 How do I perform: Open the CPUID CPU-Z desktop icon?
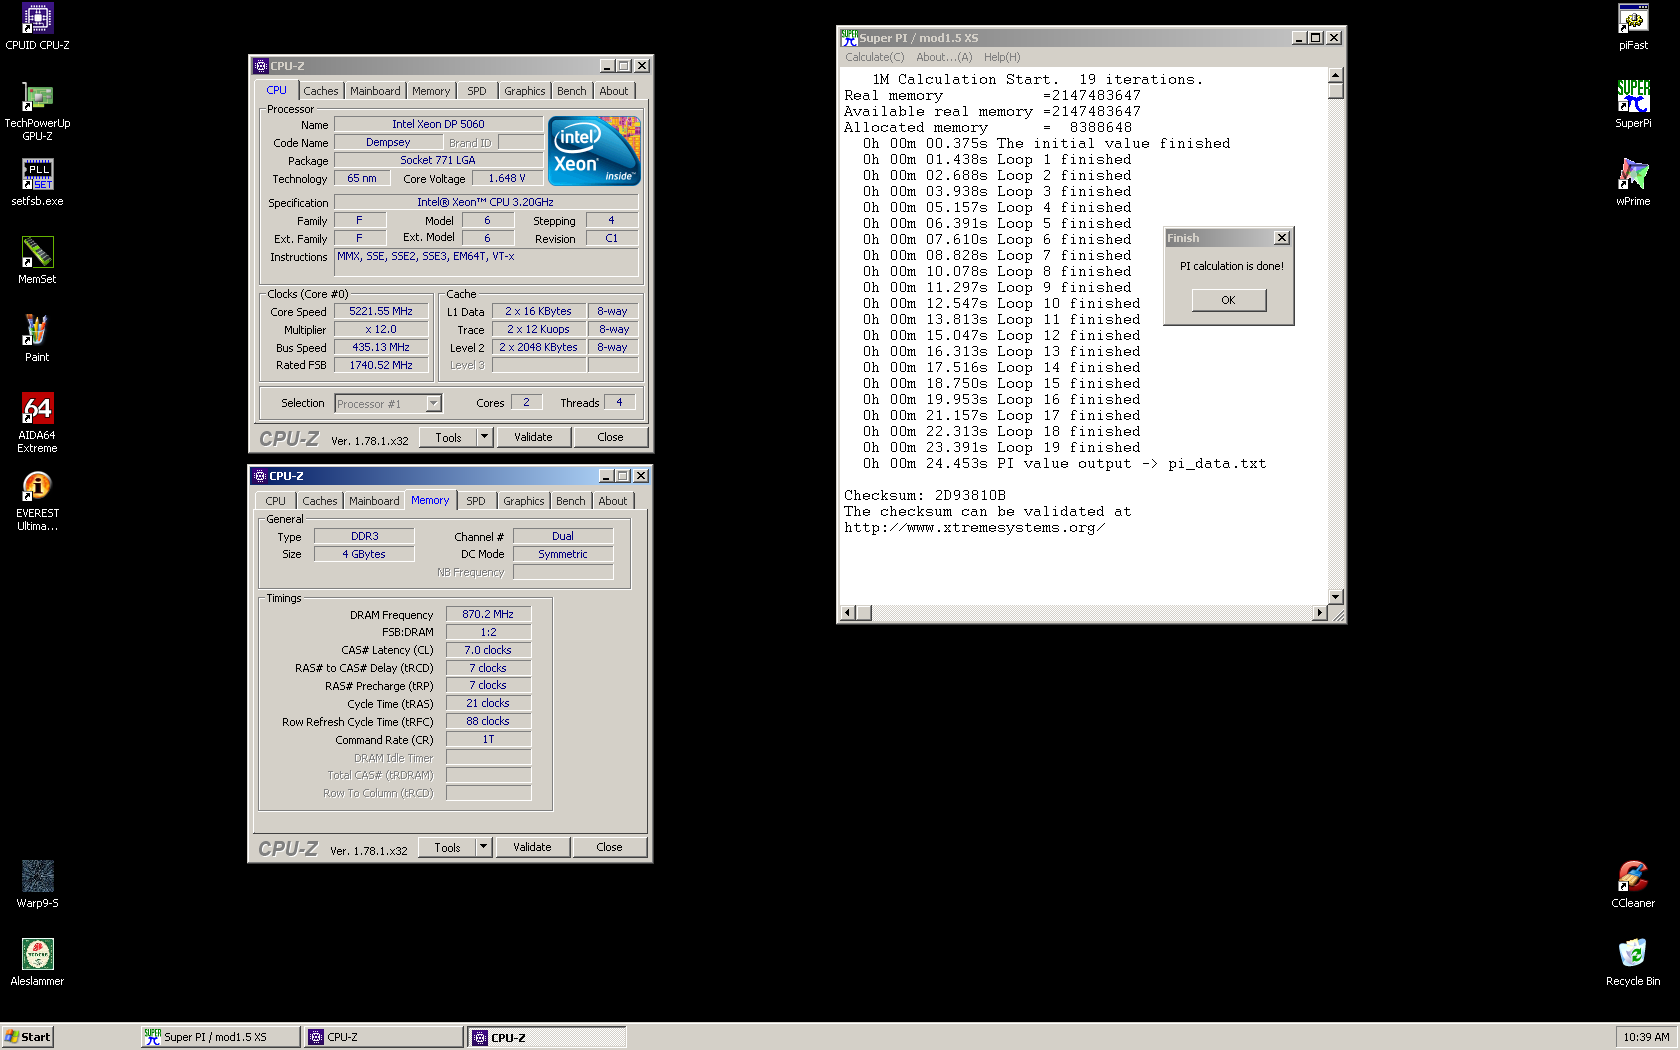point(37,27)
